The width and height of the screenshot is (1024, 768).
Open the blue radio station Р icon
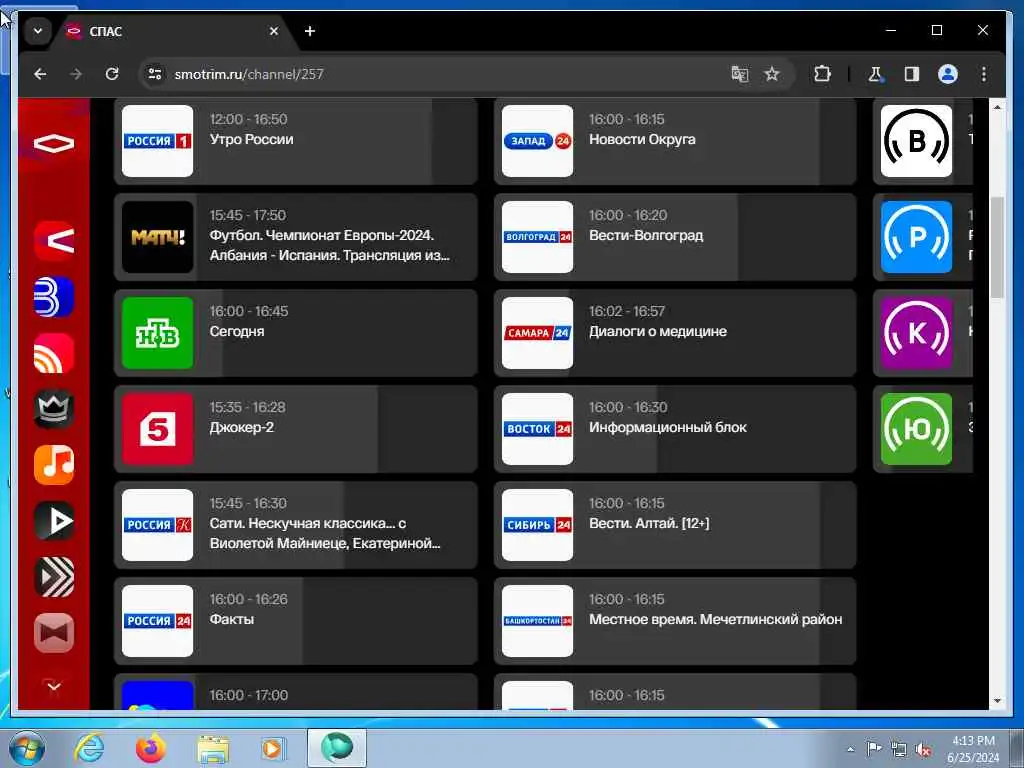(x=916, y=237)
